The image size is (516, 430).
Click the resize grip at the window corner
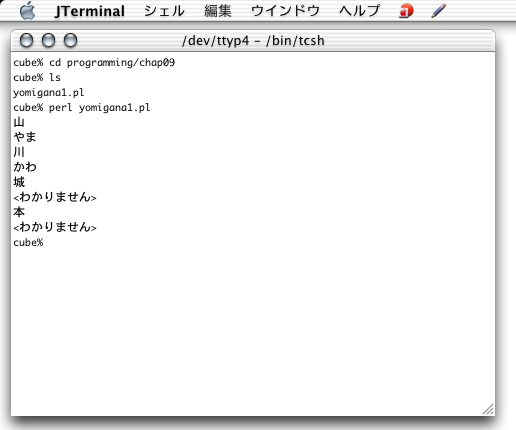point(488,409)
